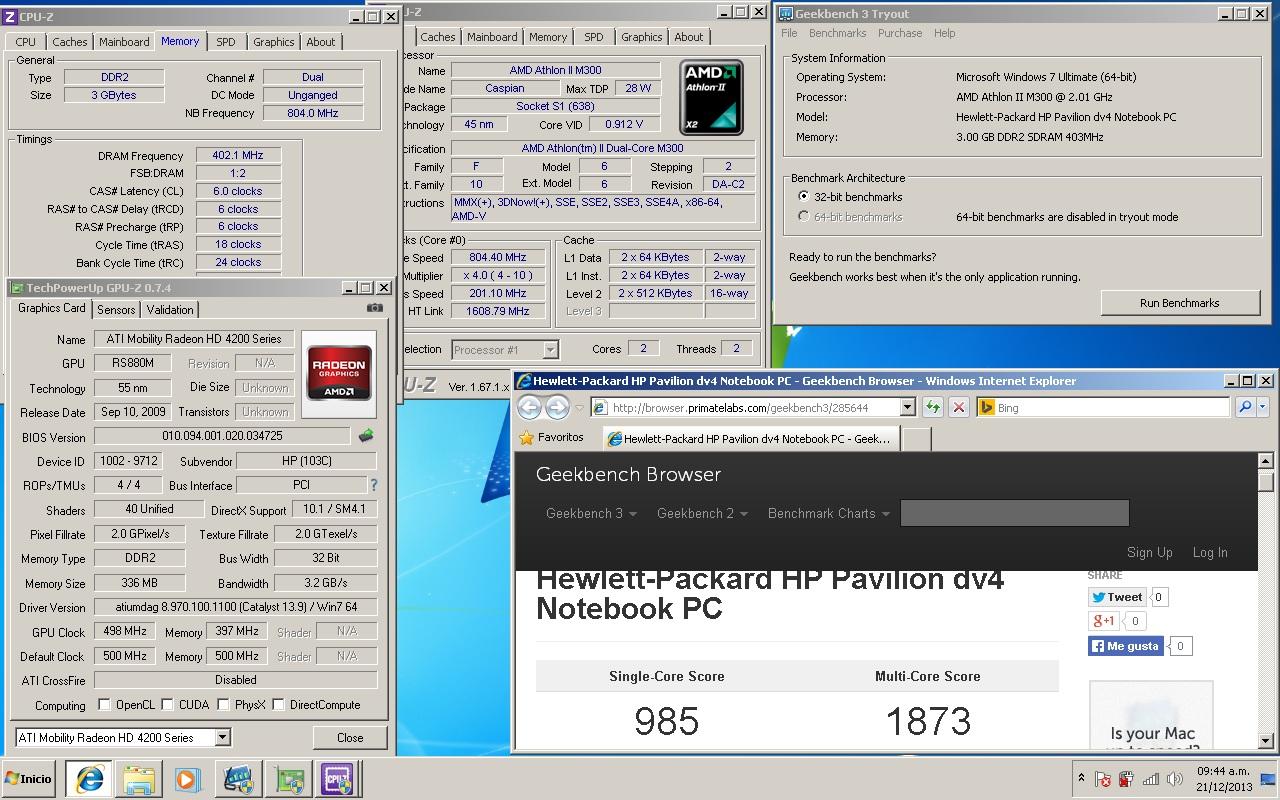
Task: Expand the Benchmark Charts navigation dropdown
Action: [828, 513]
